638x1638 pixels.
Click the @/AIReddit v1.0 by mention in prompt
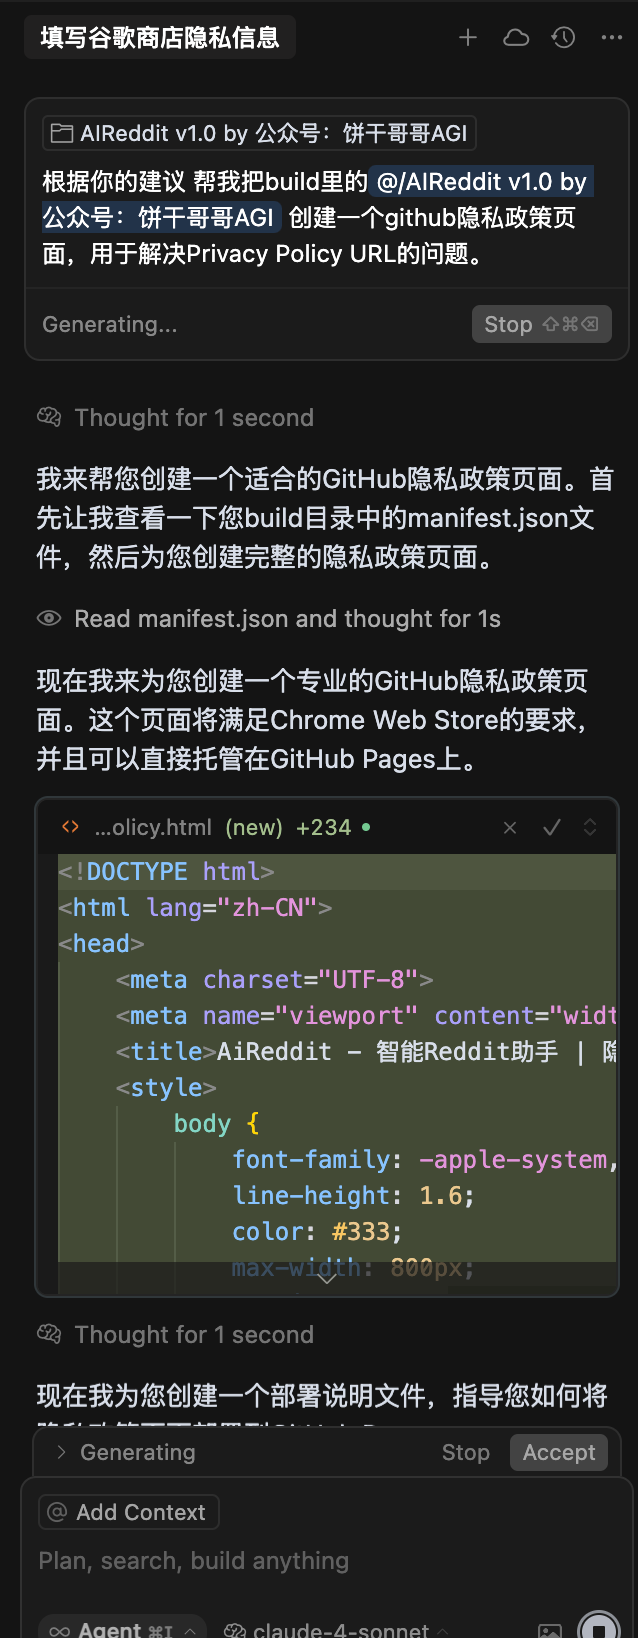[482, 182]
